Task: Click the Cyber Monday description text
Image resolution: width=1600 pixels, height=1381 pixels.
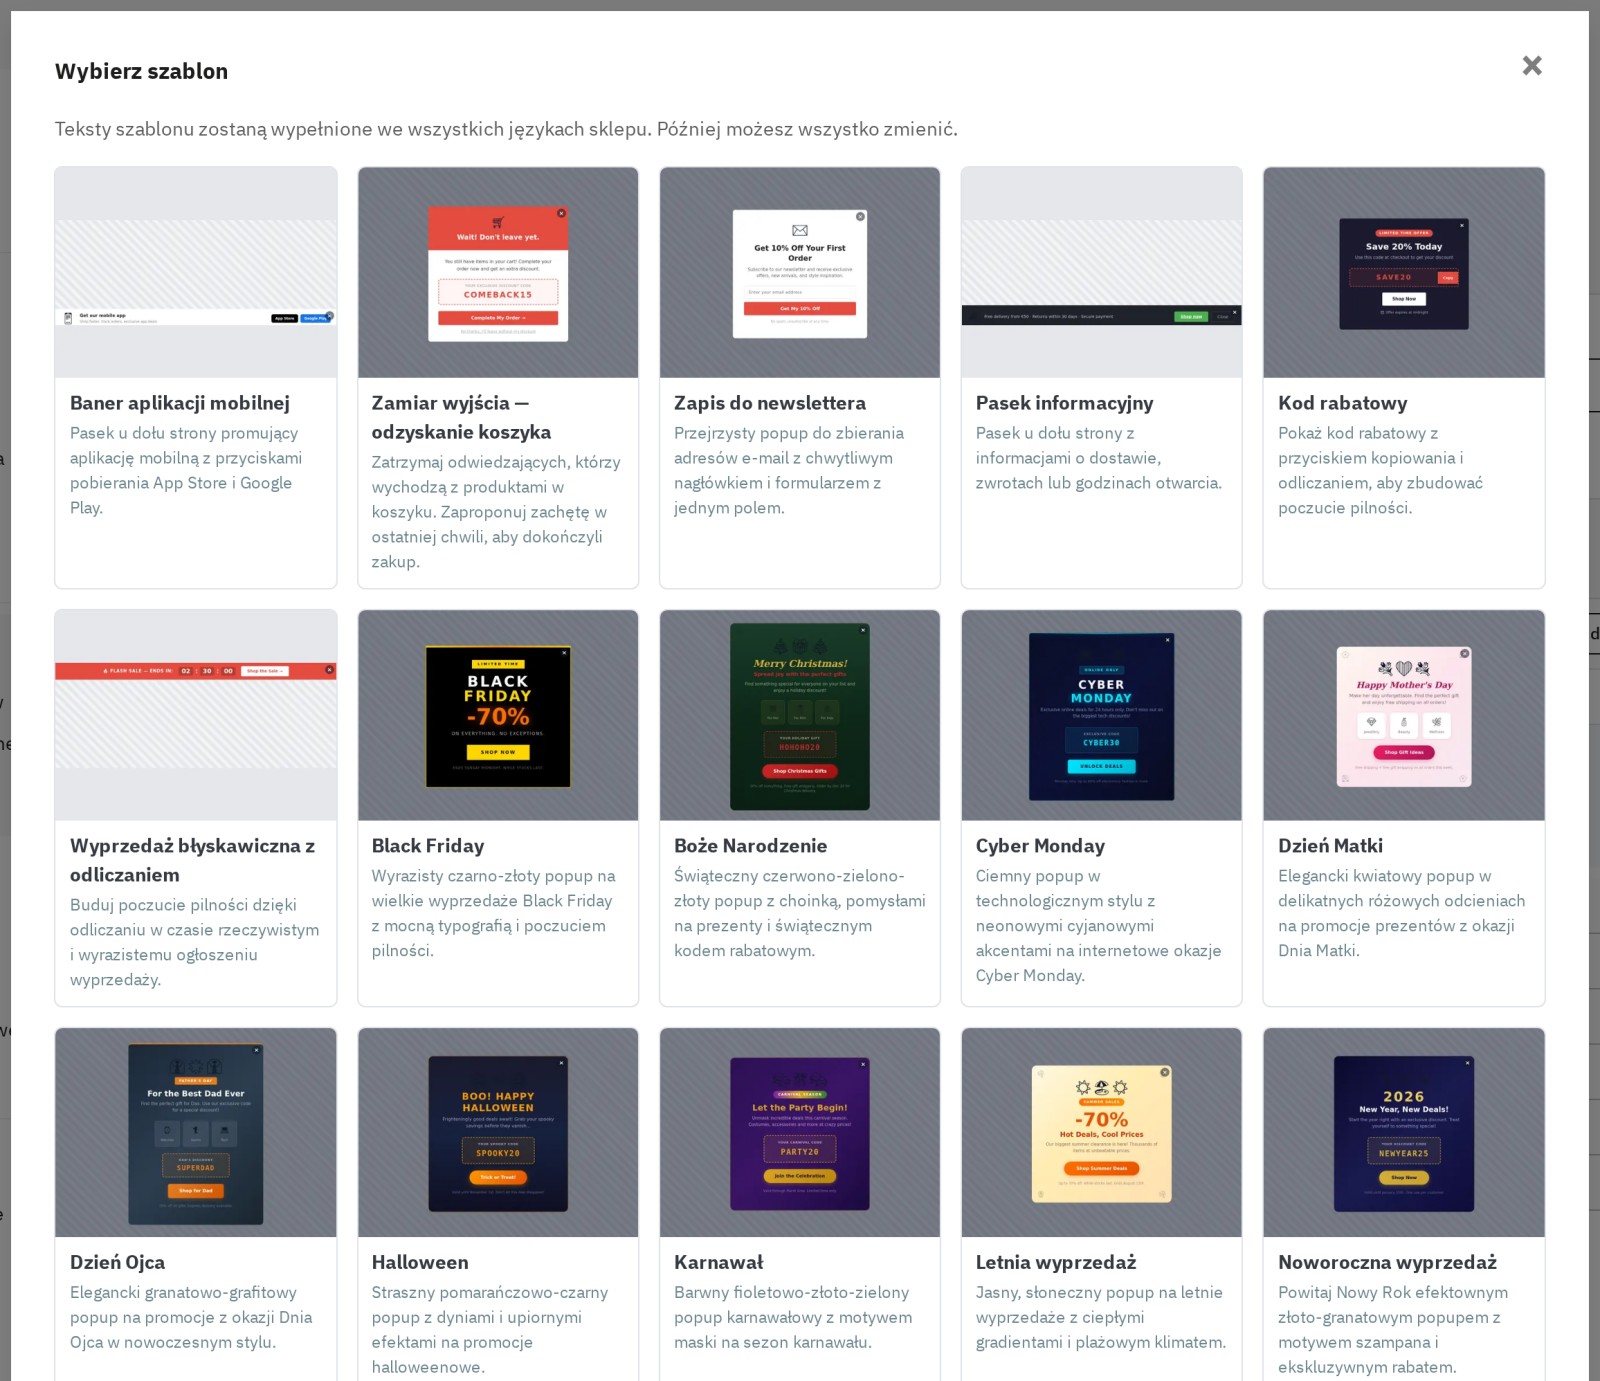Action: pyautogui.click(x=1099, y=926)
